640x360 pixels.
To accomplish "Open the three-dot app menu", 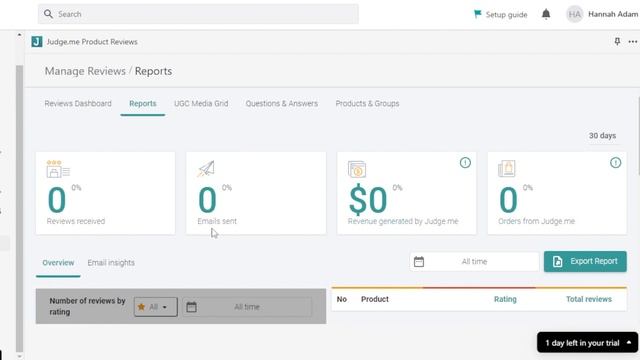I will (633, 42).
